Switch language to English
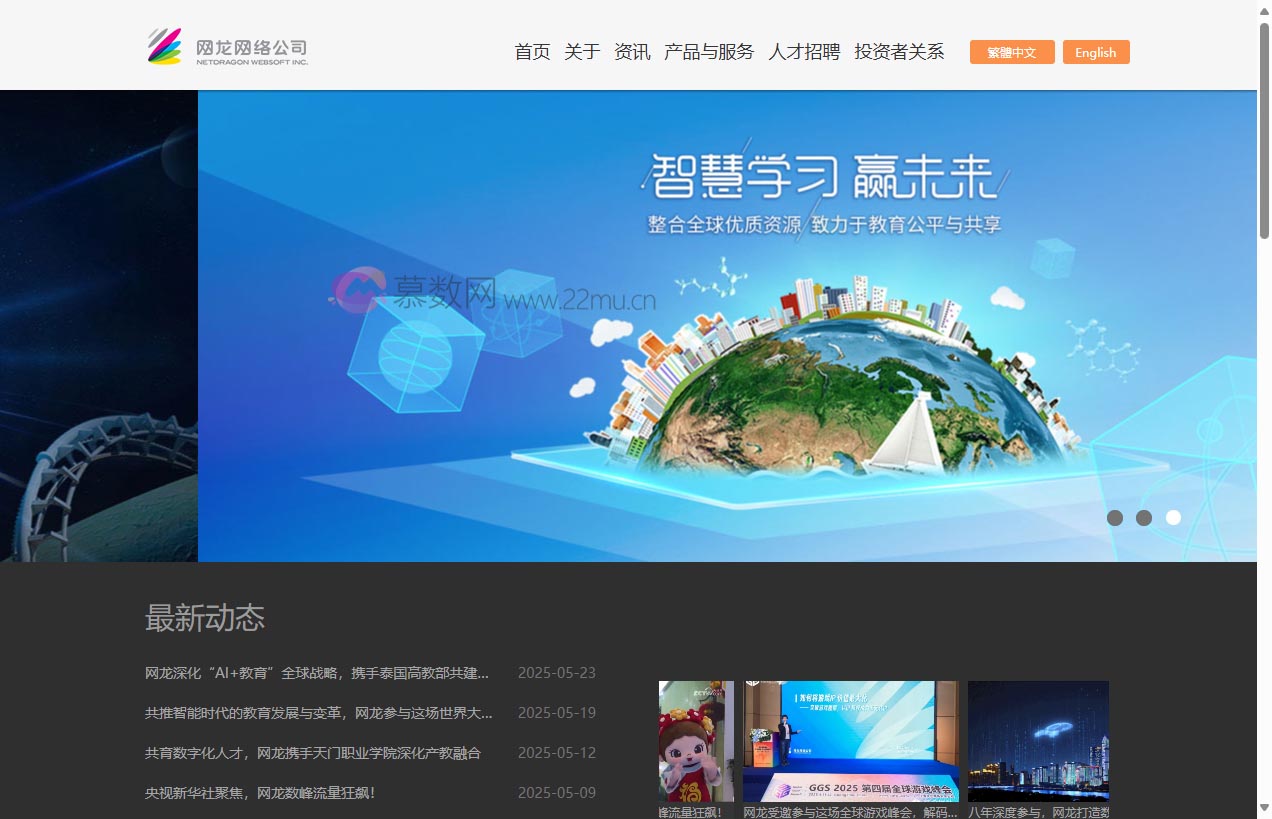Screen dimensions: 1272x819 (x=1096, y=52)
